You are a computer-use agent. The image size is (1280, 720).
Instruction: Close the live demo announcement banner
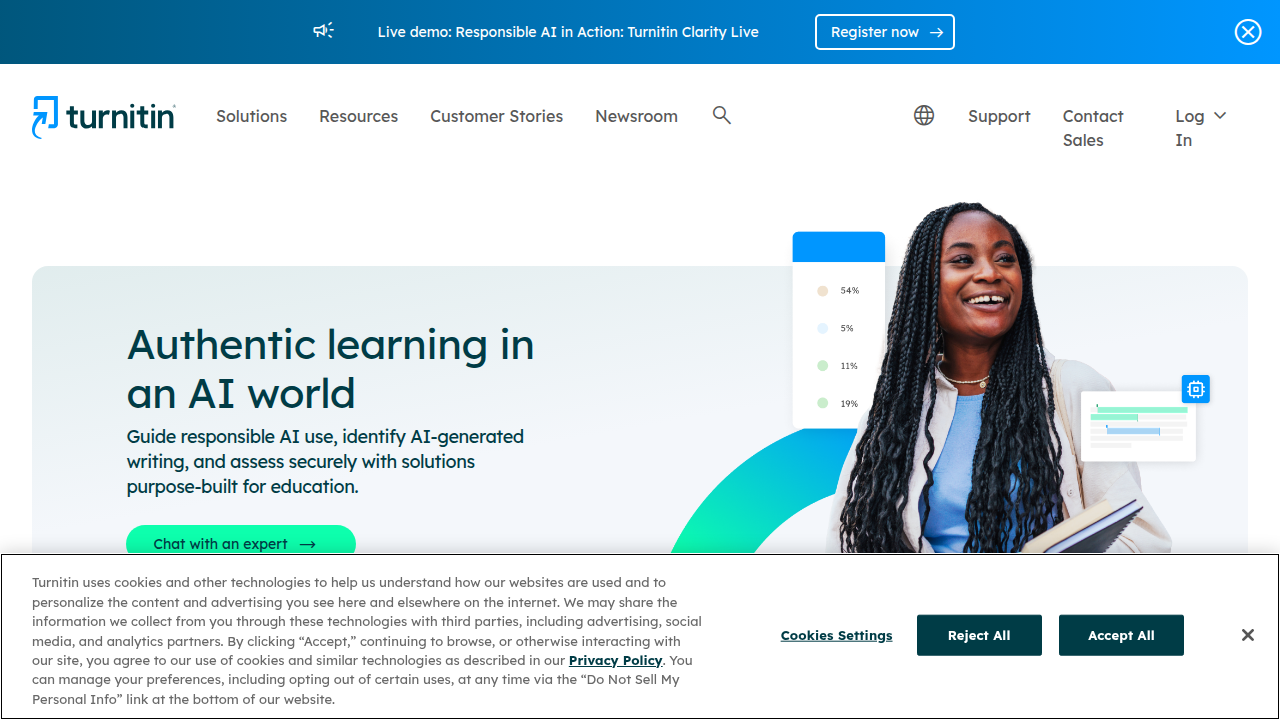coord(1248,32)
